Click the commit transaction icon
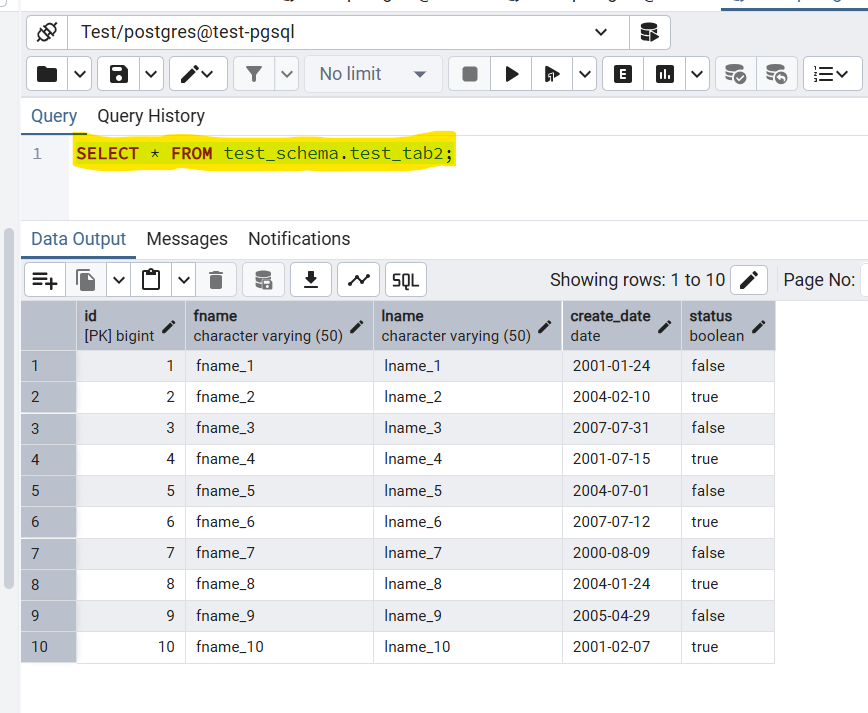 [x=736, y=74]
